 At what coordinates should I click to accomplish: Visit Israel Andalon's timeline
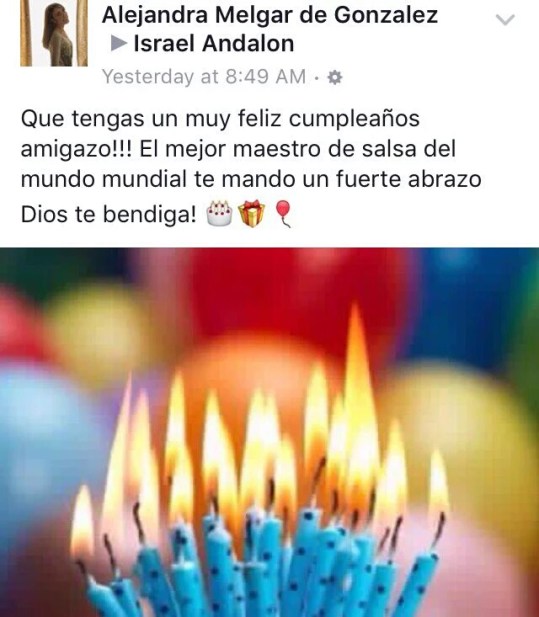tap(214, 43)
